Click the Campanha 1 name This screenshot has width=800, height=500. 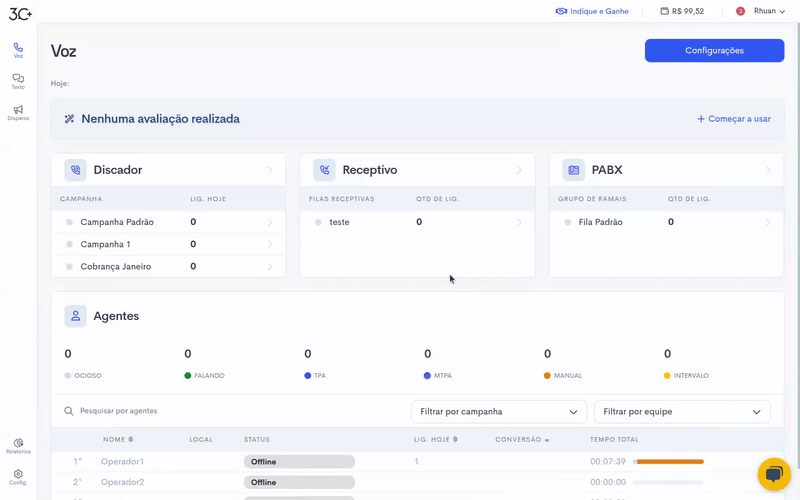coord(105,244)
